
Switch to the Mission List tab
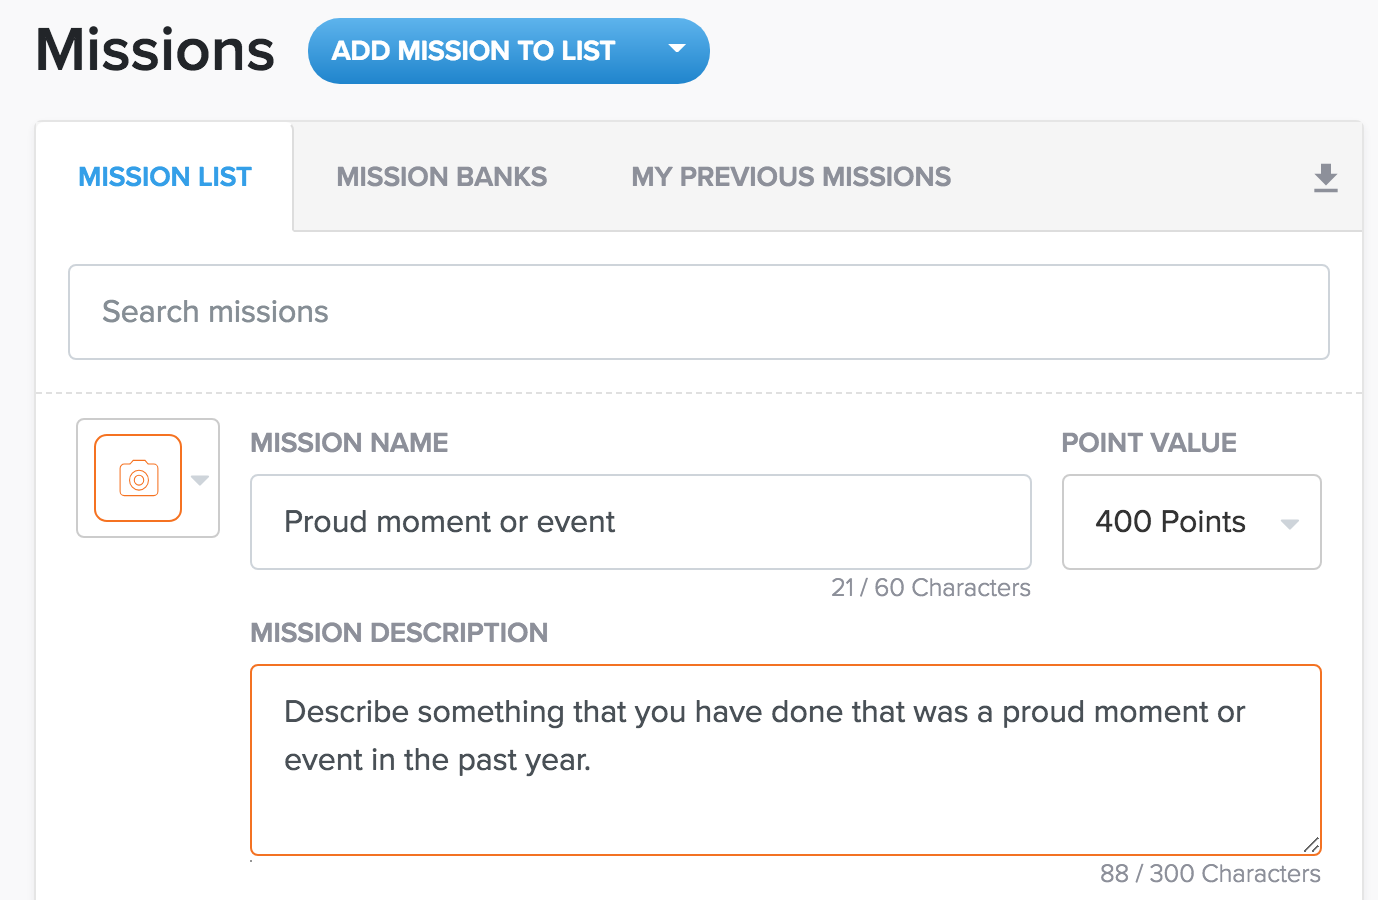tap(165, 177)
